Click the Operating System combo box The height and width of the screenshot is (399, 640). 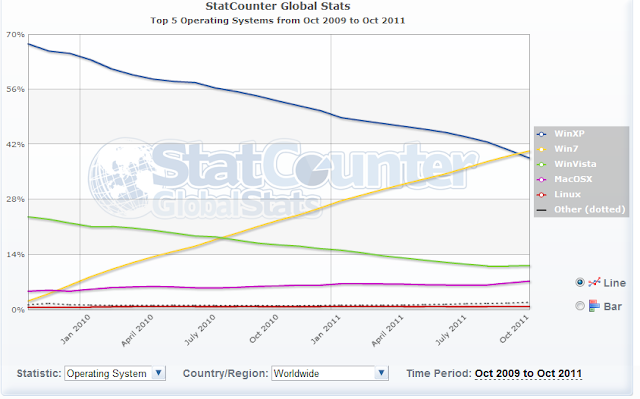point(115,373)
